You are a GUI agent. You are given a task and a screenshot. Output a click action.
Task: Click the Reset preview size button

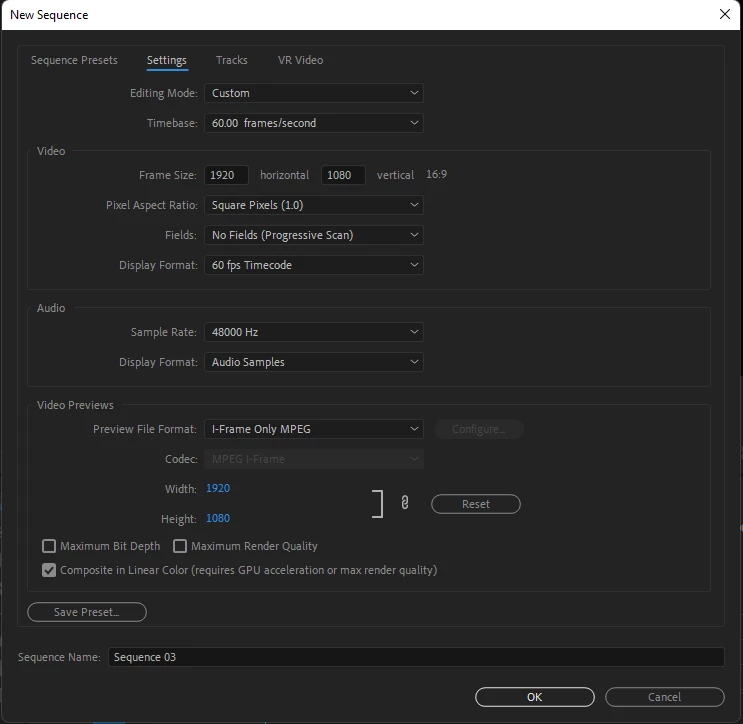[x=476, y=504]
